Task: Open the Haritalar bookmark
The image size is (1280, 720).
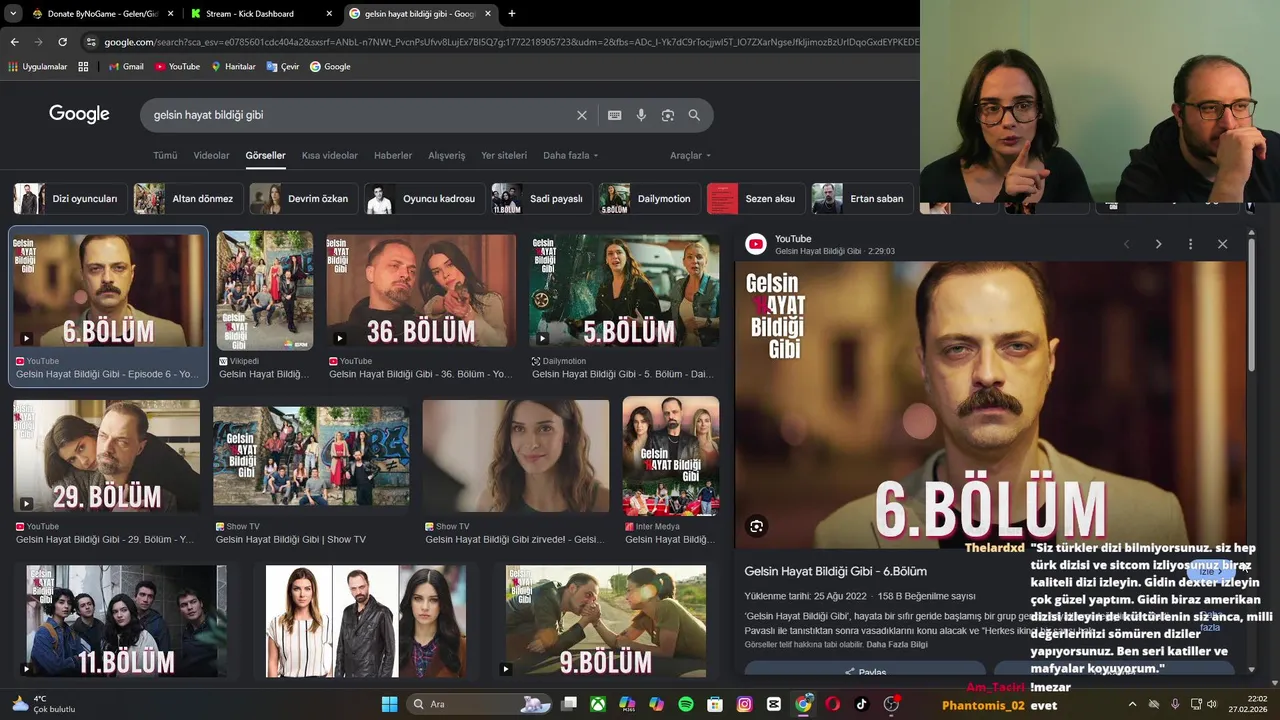Action: click(233, 67)
